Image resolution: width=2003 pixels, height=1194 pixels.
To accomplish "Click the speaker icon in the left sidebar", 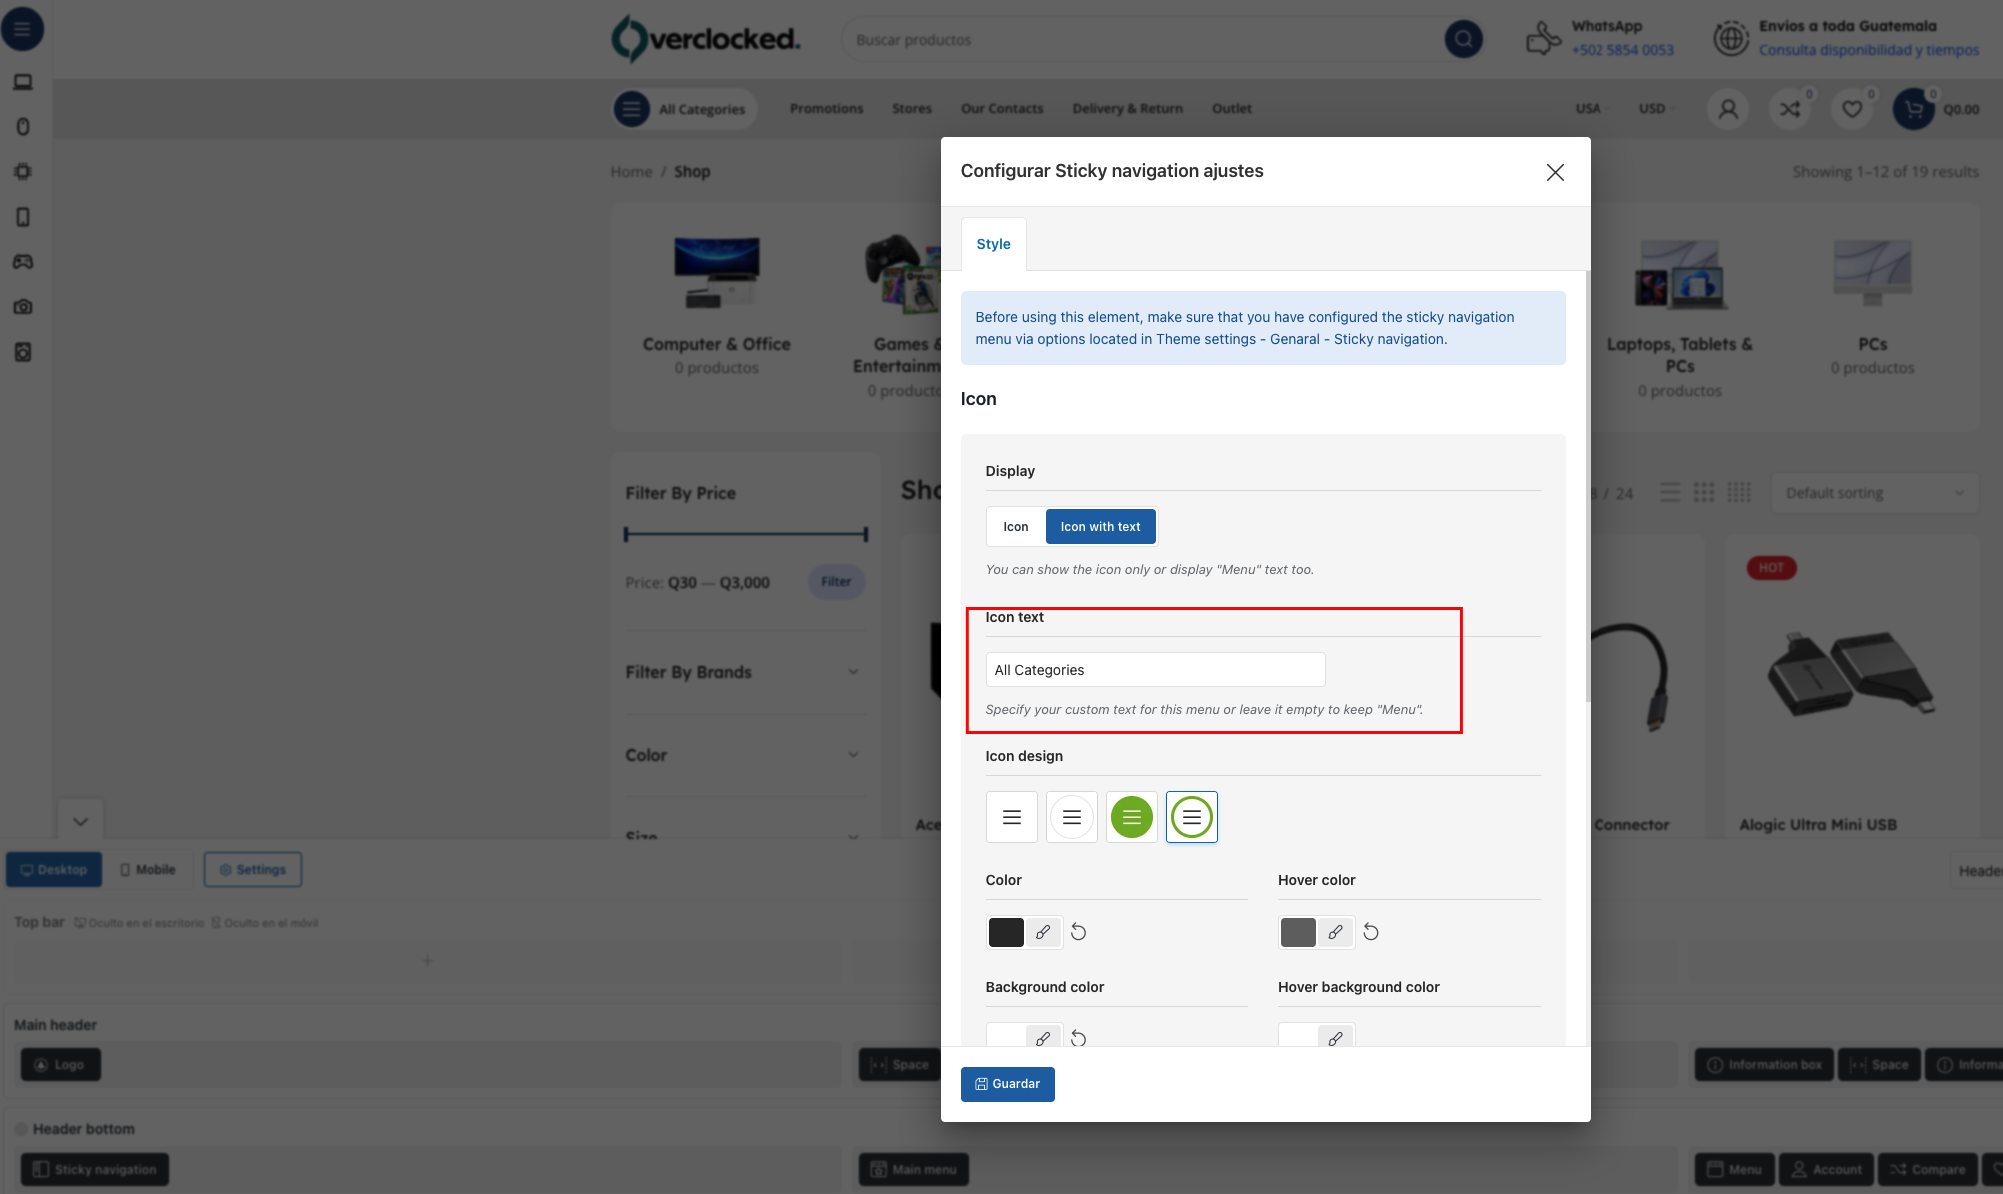I will coord(23,352).
